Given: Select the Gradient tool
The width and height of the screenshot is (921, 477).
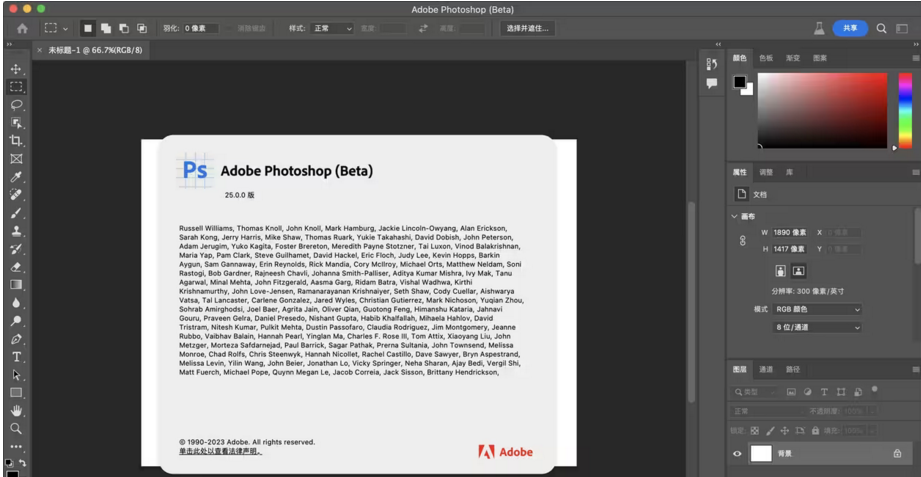Looking at the screenshot, I should 16,285.
